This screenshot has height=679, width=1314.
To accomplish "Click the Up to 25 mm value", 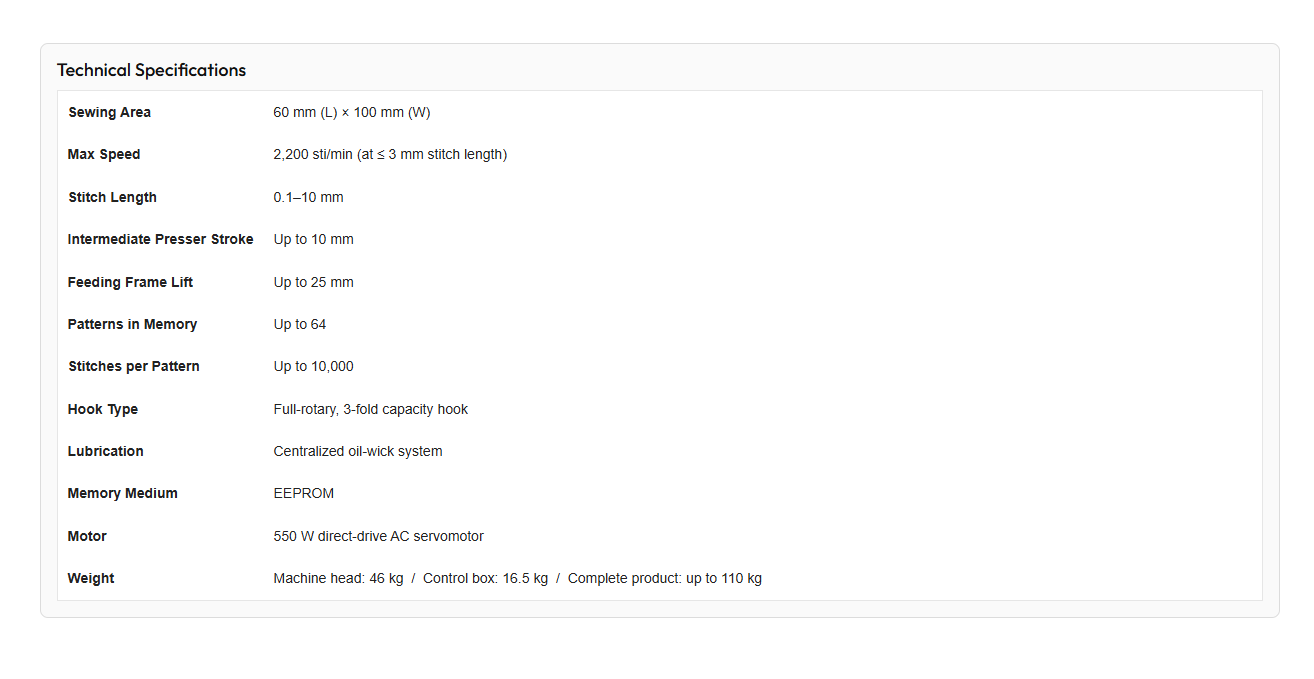I will coord(313,282).
